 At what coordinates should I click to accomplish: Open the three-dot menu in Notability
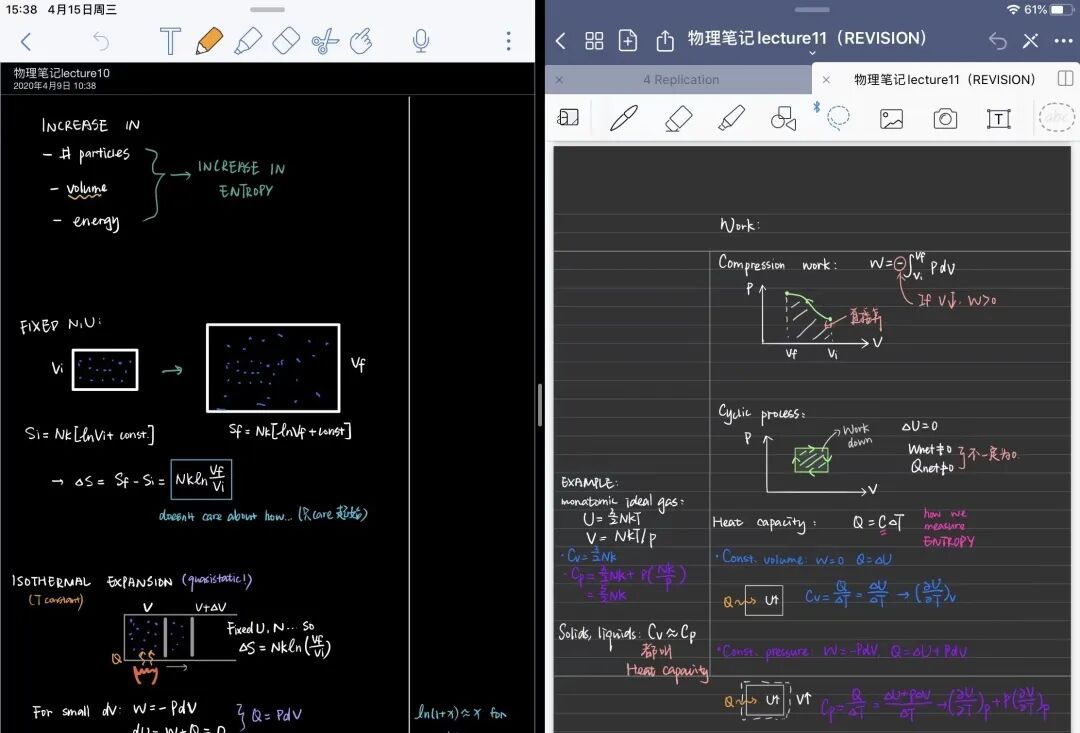tap(508, 41)
